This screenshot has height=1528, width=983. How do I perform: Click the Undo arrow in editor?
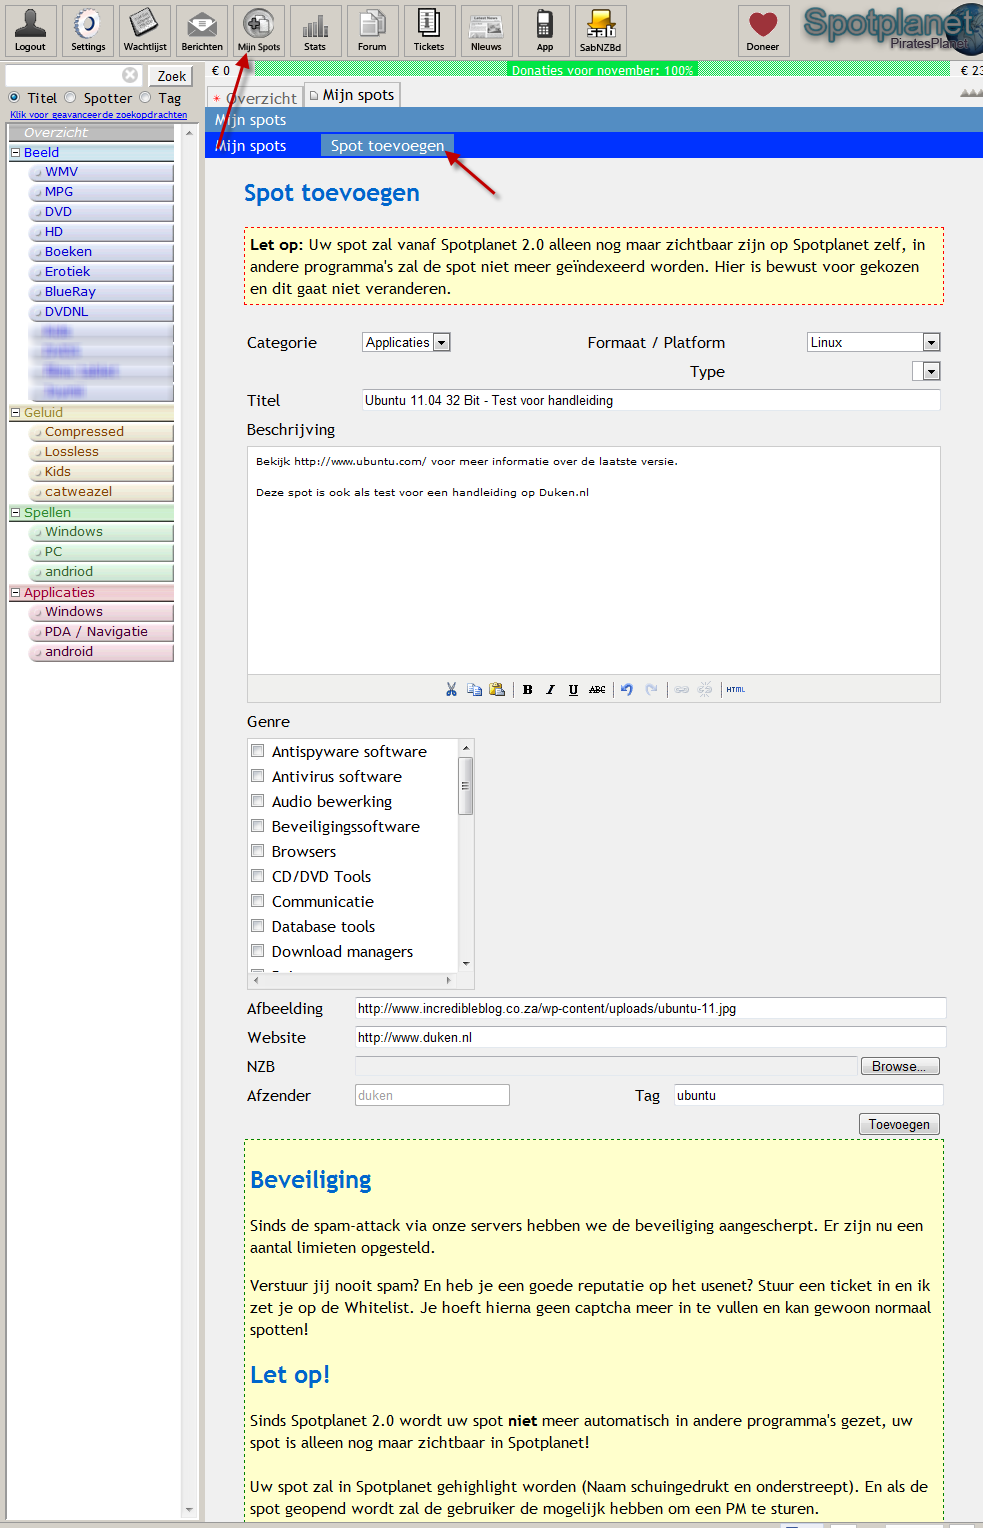point(627,689)
